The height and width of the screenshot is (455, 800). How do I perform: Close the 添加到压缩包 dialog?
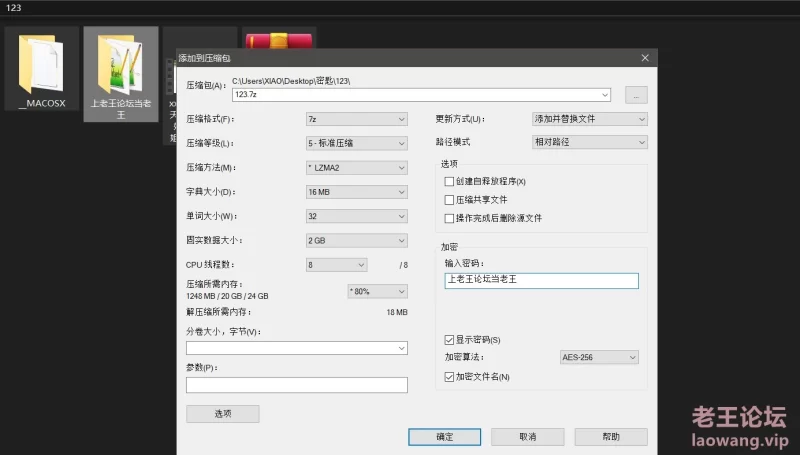pyautogui.click(x=645, y=58)
